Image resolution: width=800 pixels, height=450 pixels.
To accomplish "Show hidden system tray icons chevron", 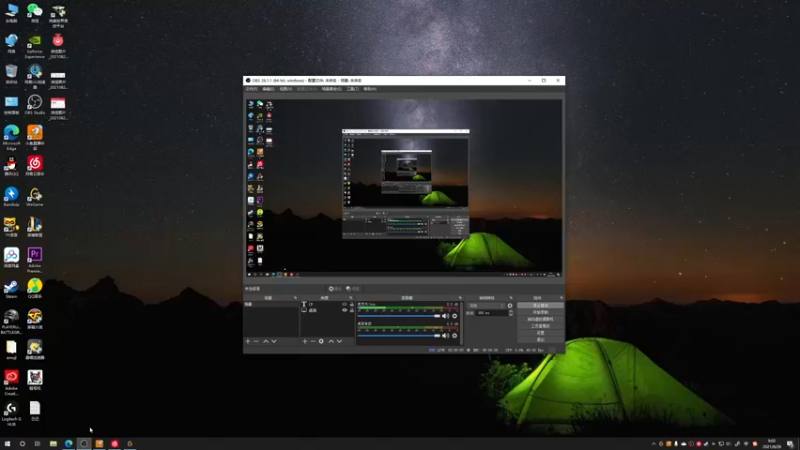I will 654,444.
